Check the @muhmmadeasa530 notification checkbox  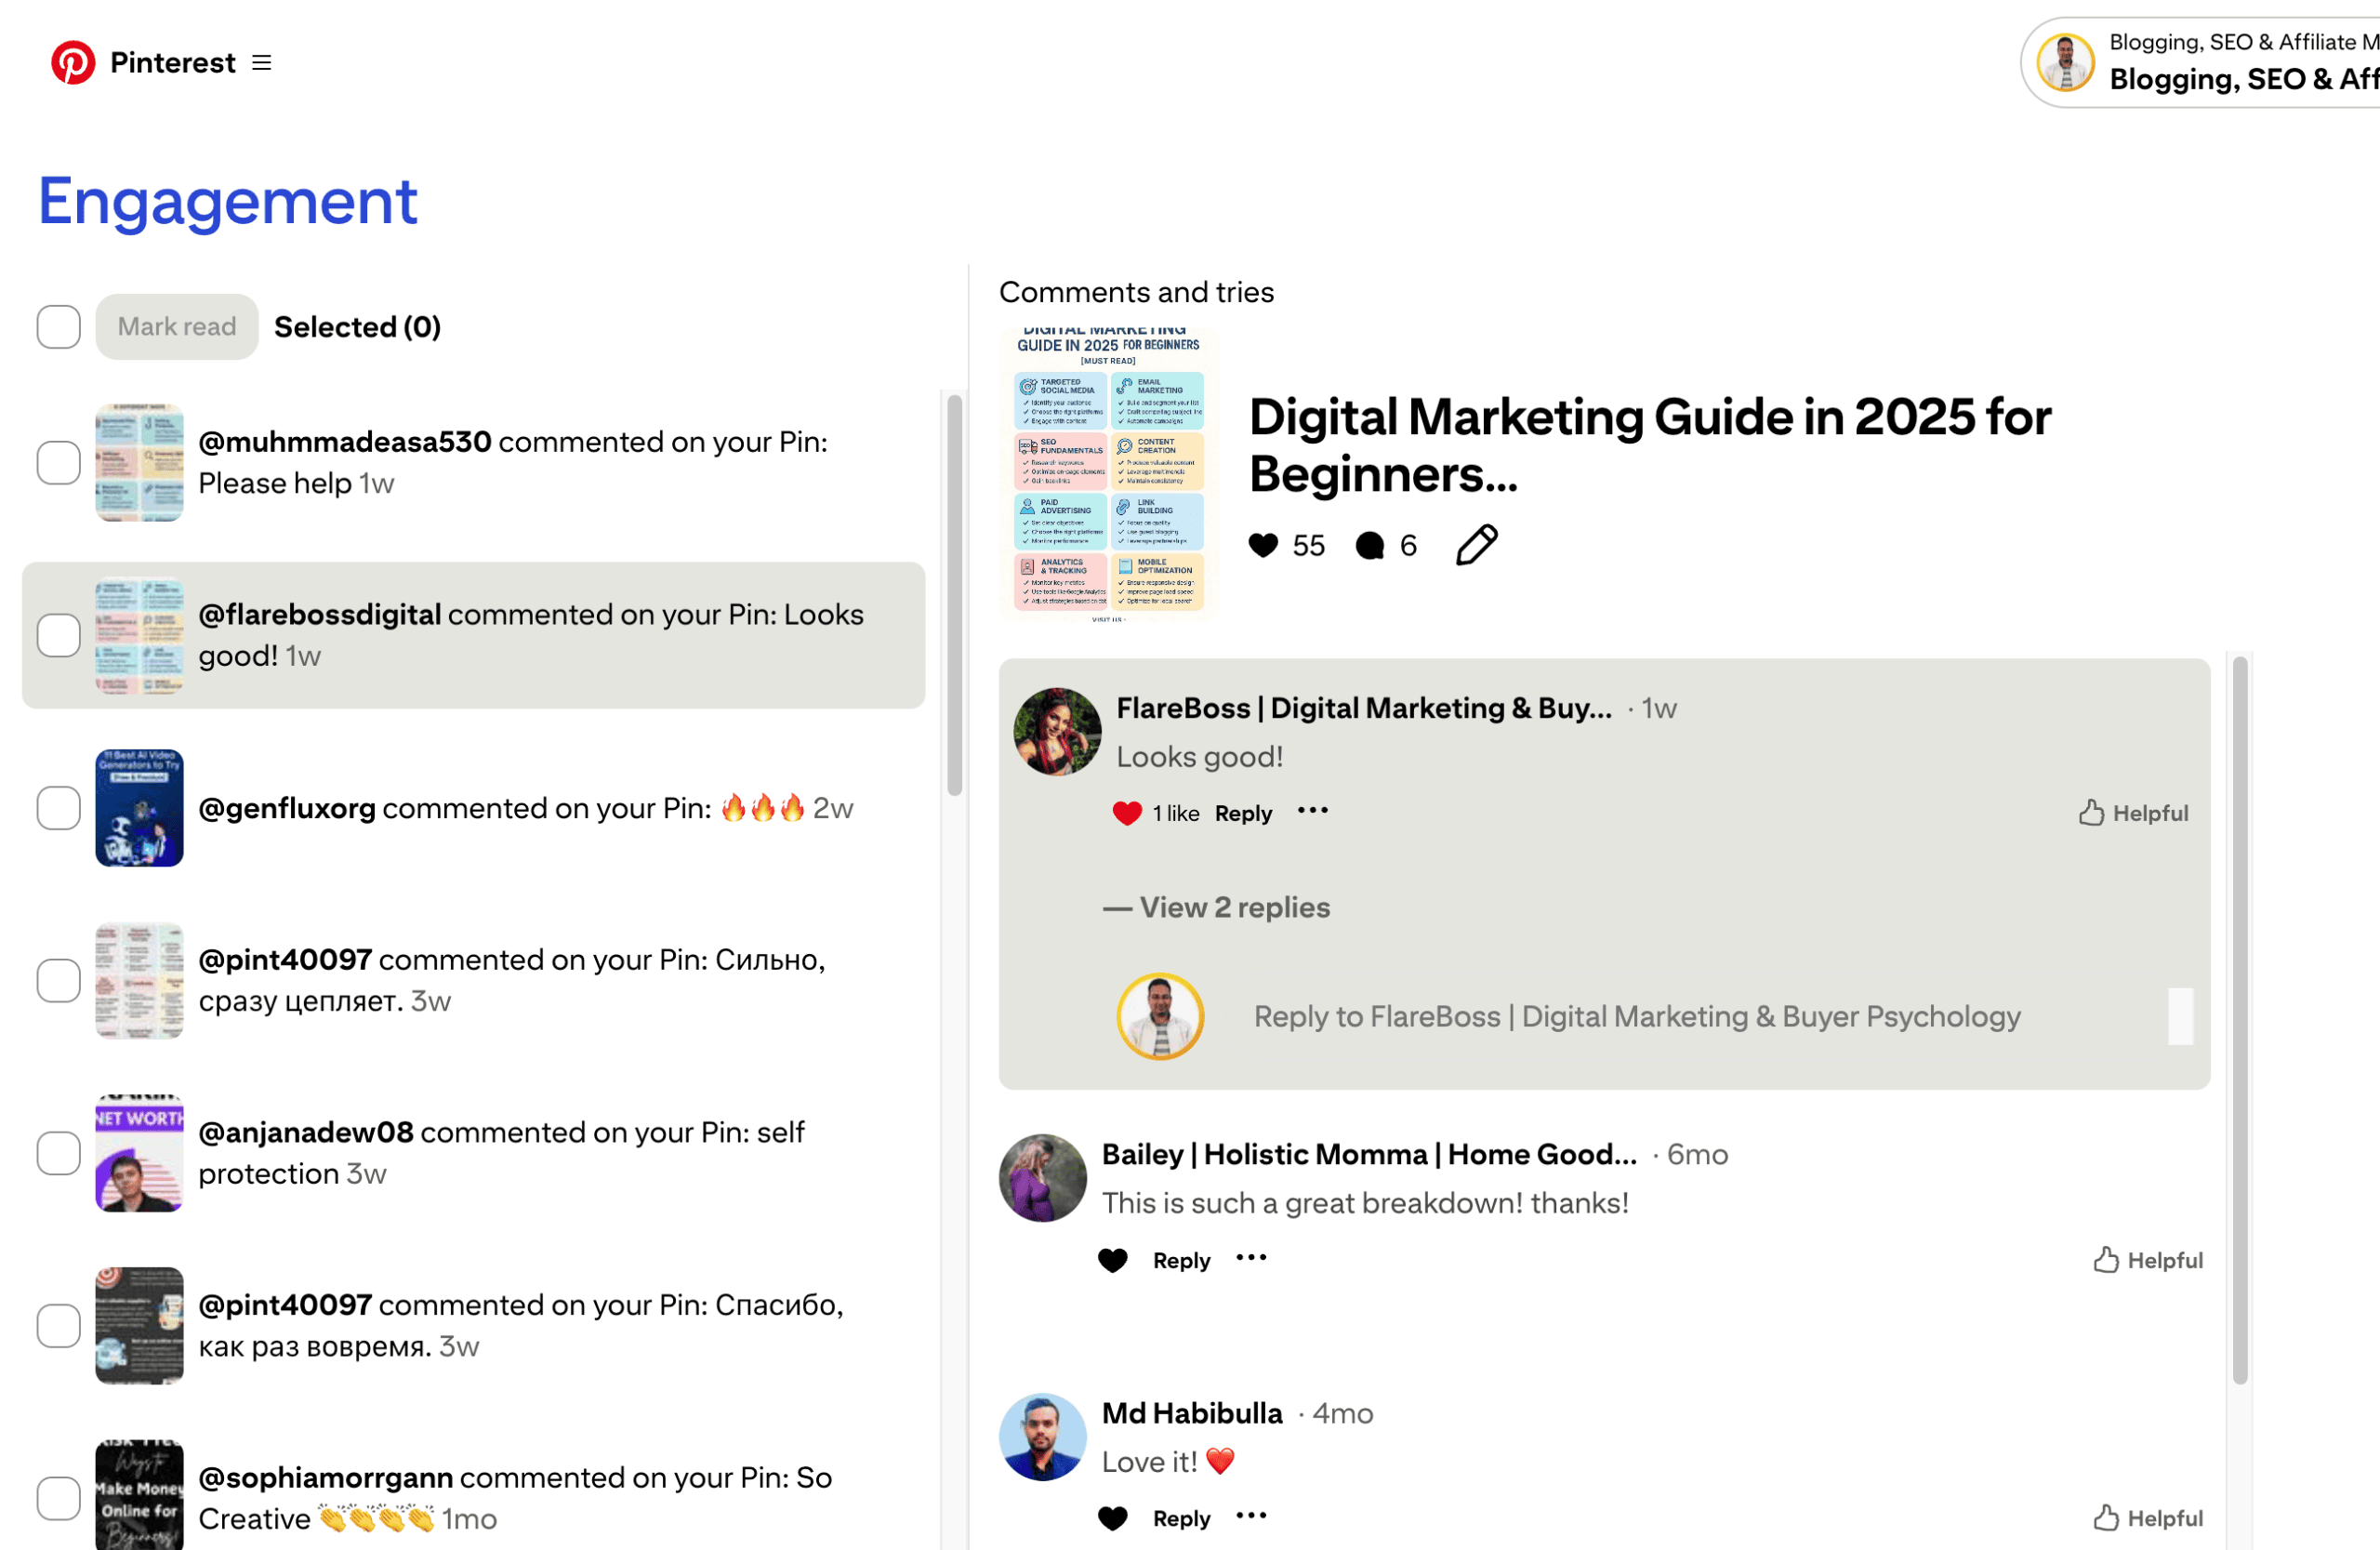click(x=59, y=463)
